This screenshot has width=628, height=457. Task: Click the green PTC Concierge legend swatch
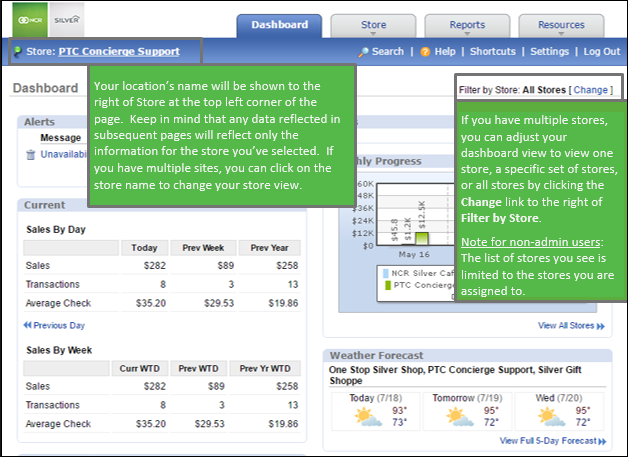coord(388,285)
